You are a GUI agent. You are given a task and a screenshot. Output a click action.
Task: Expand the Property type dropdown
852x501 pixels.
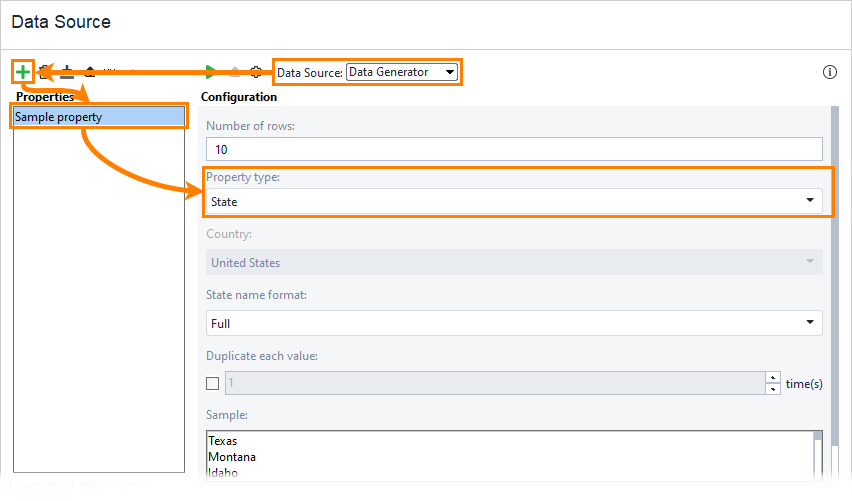(x=514, y=201)
